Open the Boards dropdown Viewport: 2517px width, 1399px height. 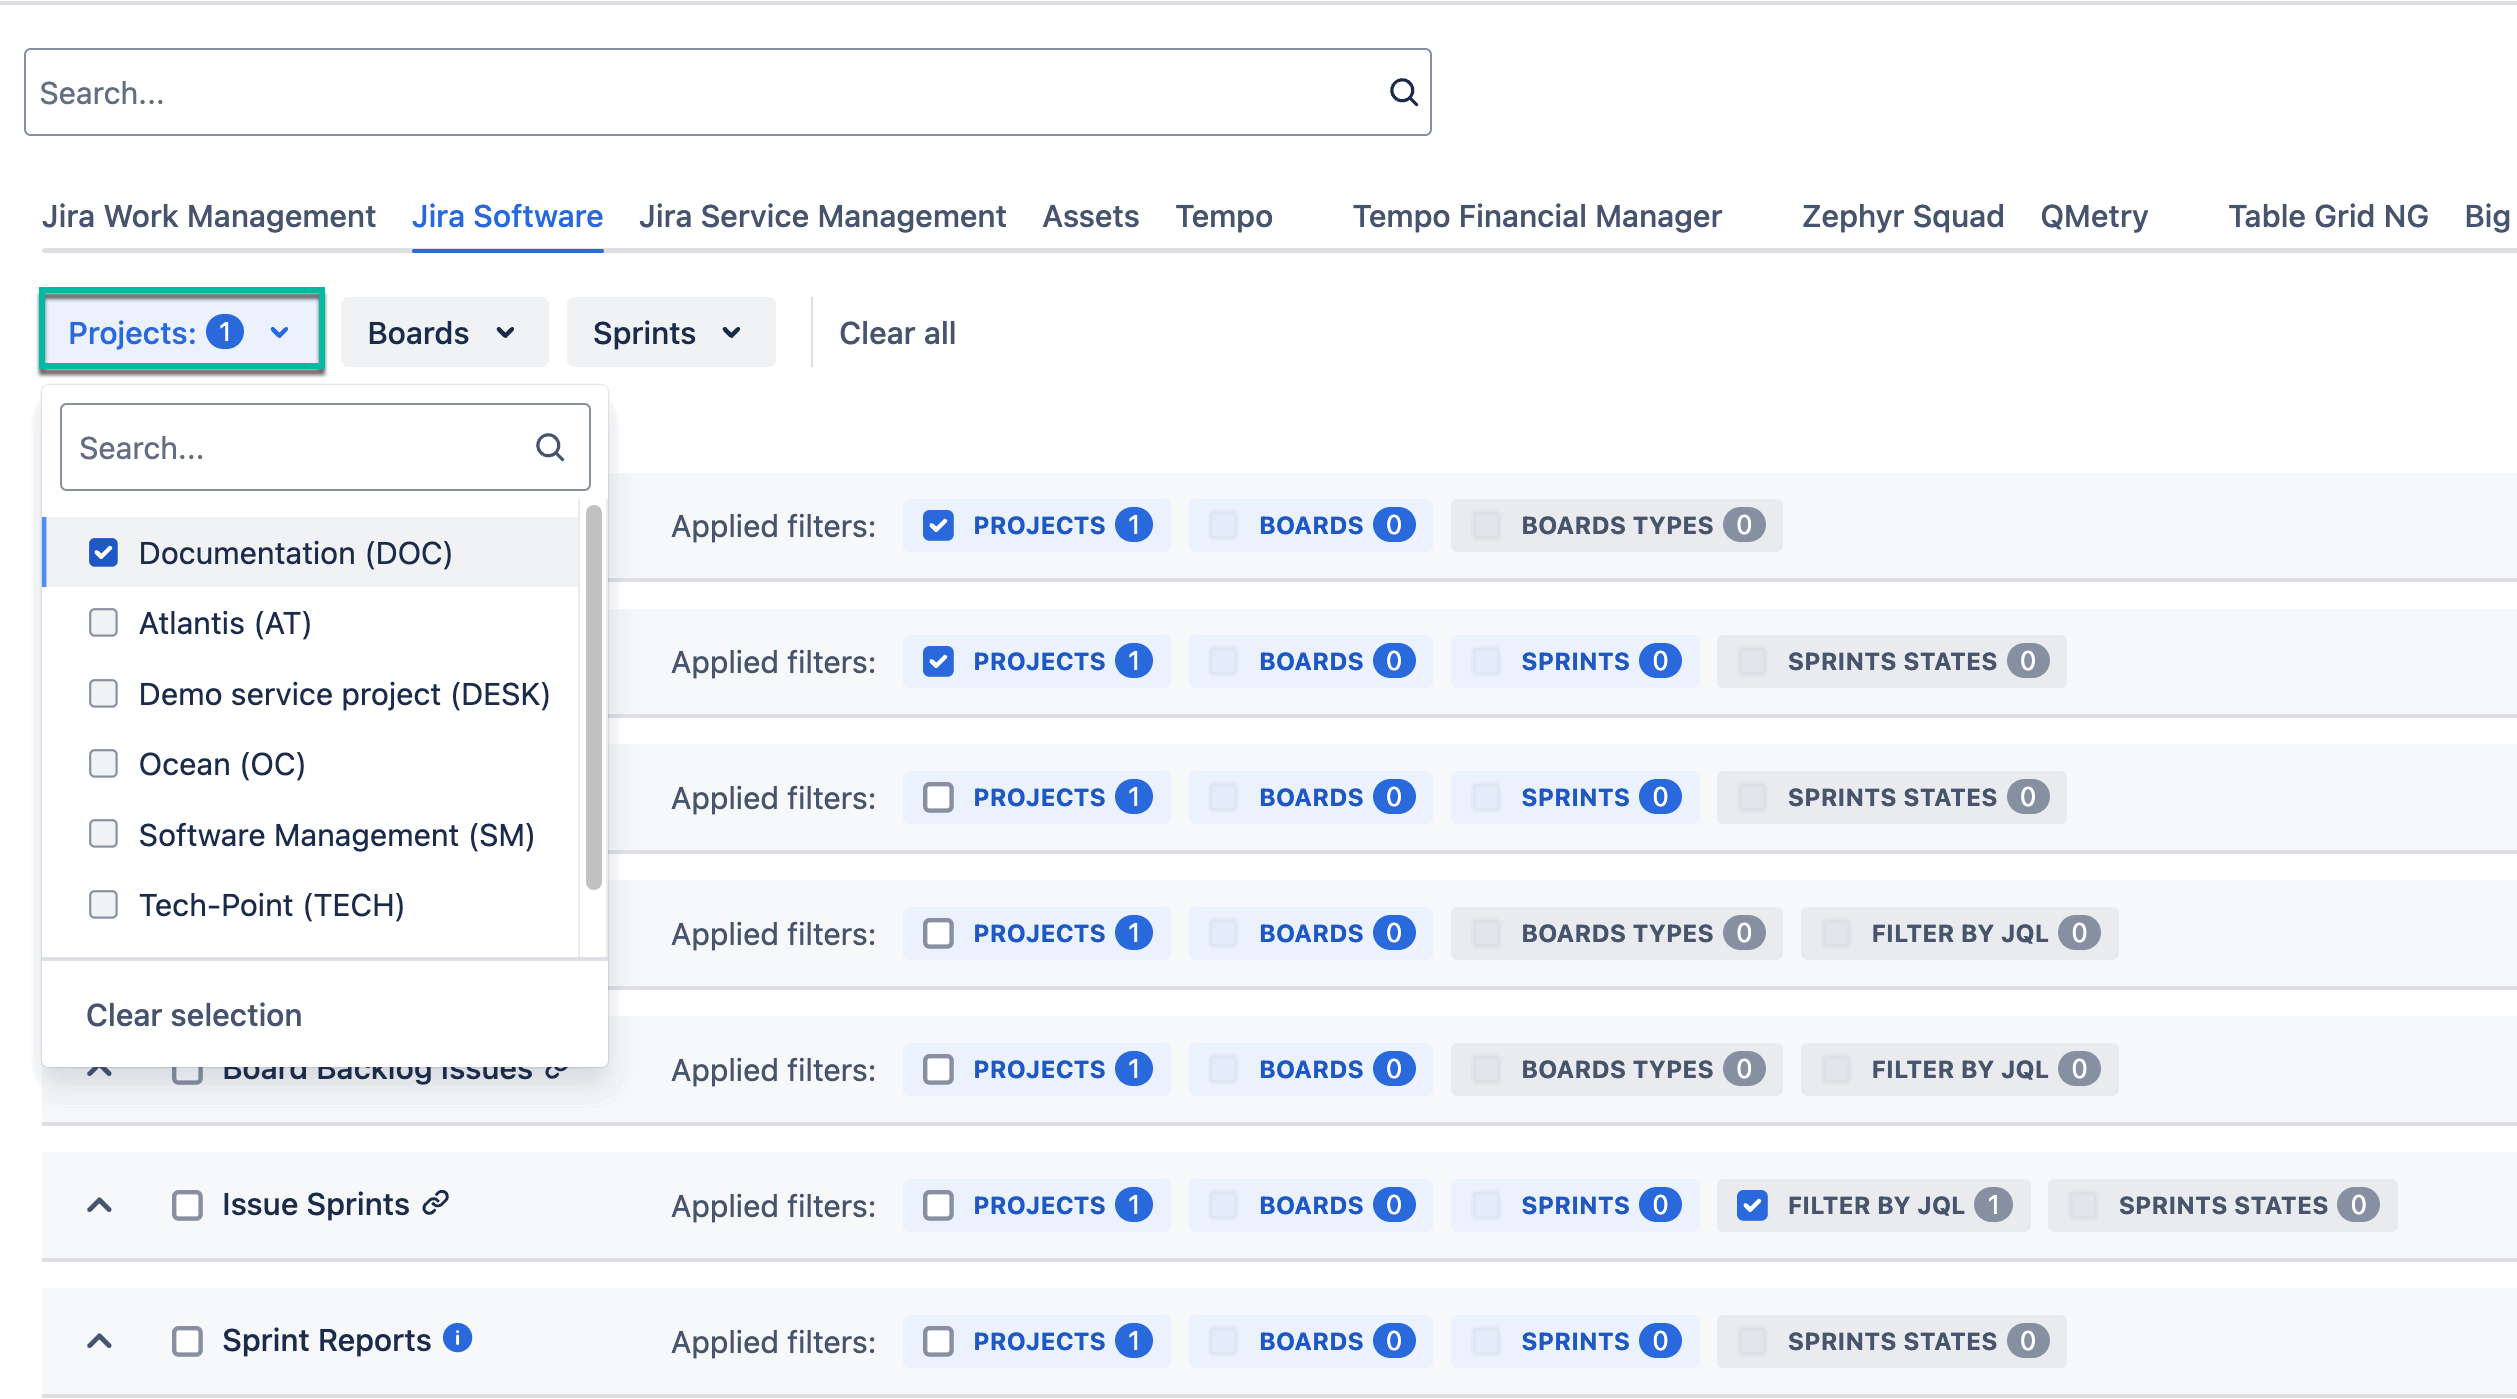click(x=443, y=332)
